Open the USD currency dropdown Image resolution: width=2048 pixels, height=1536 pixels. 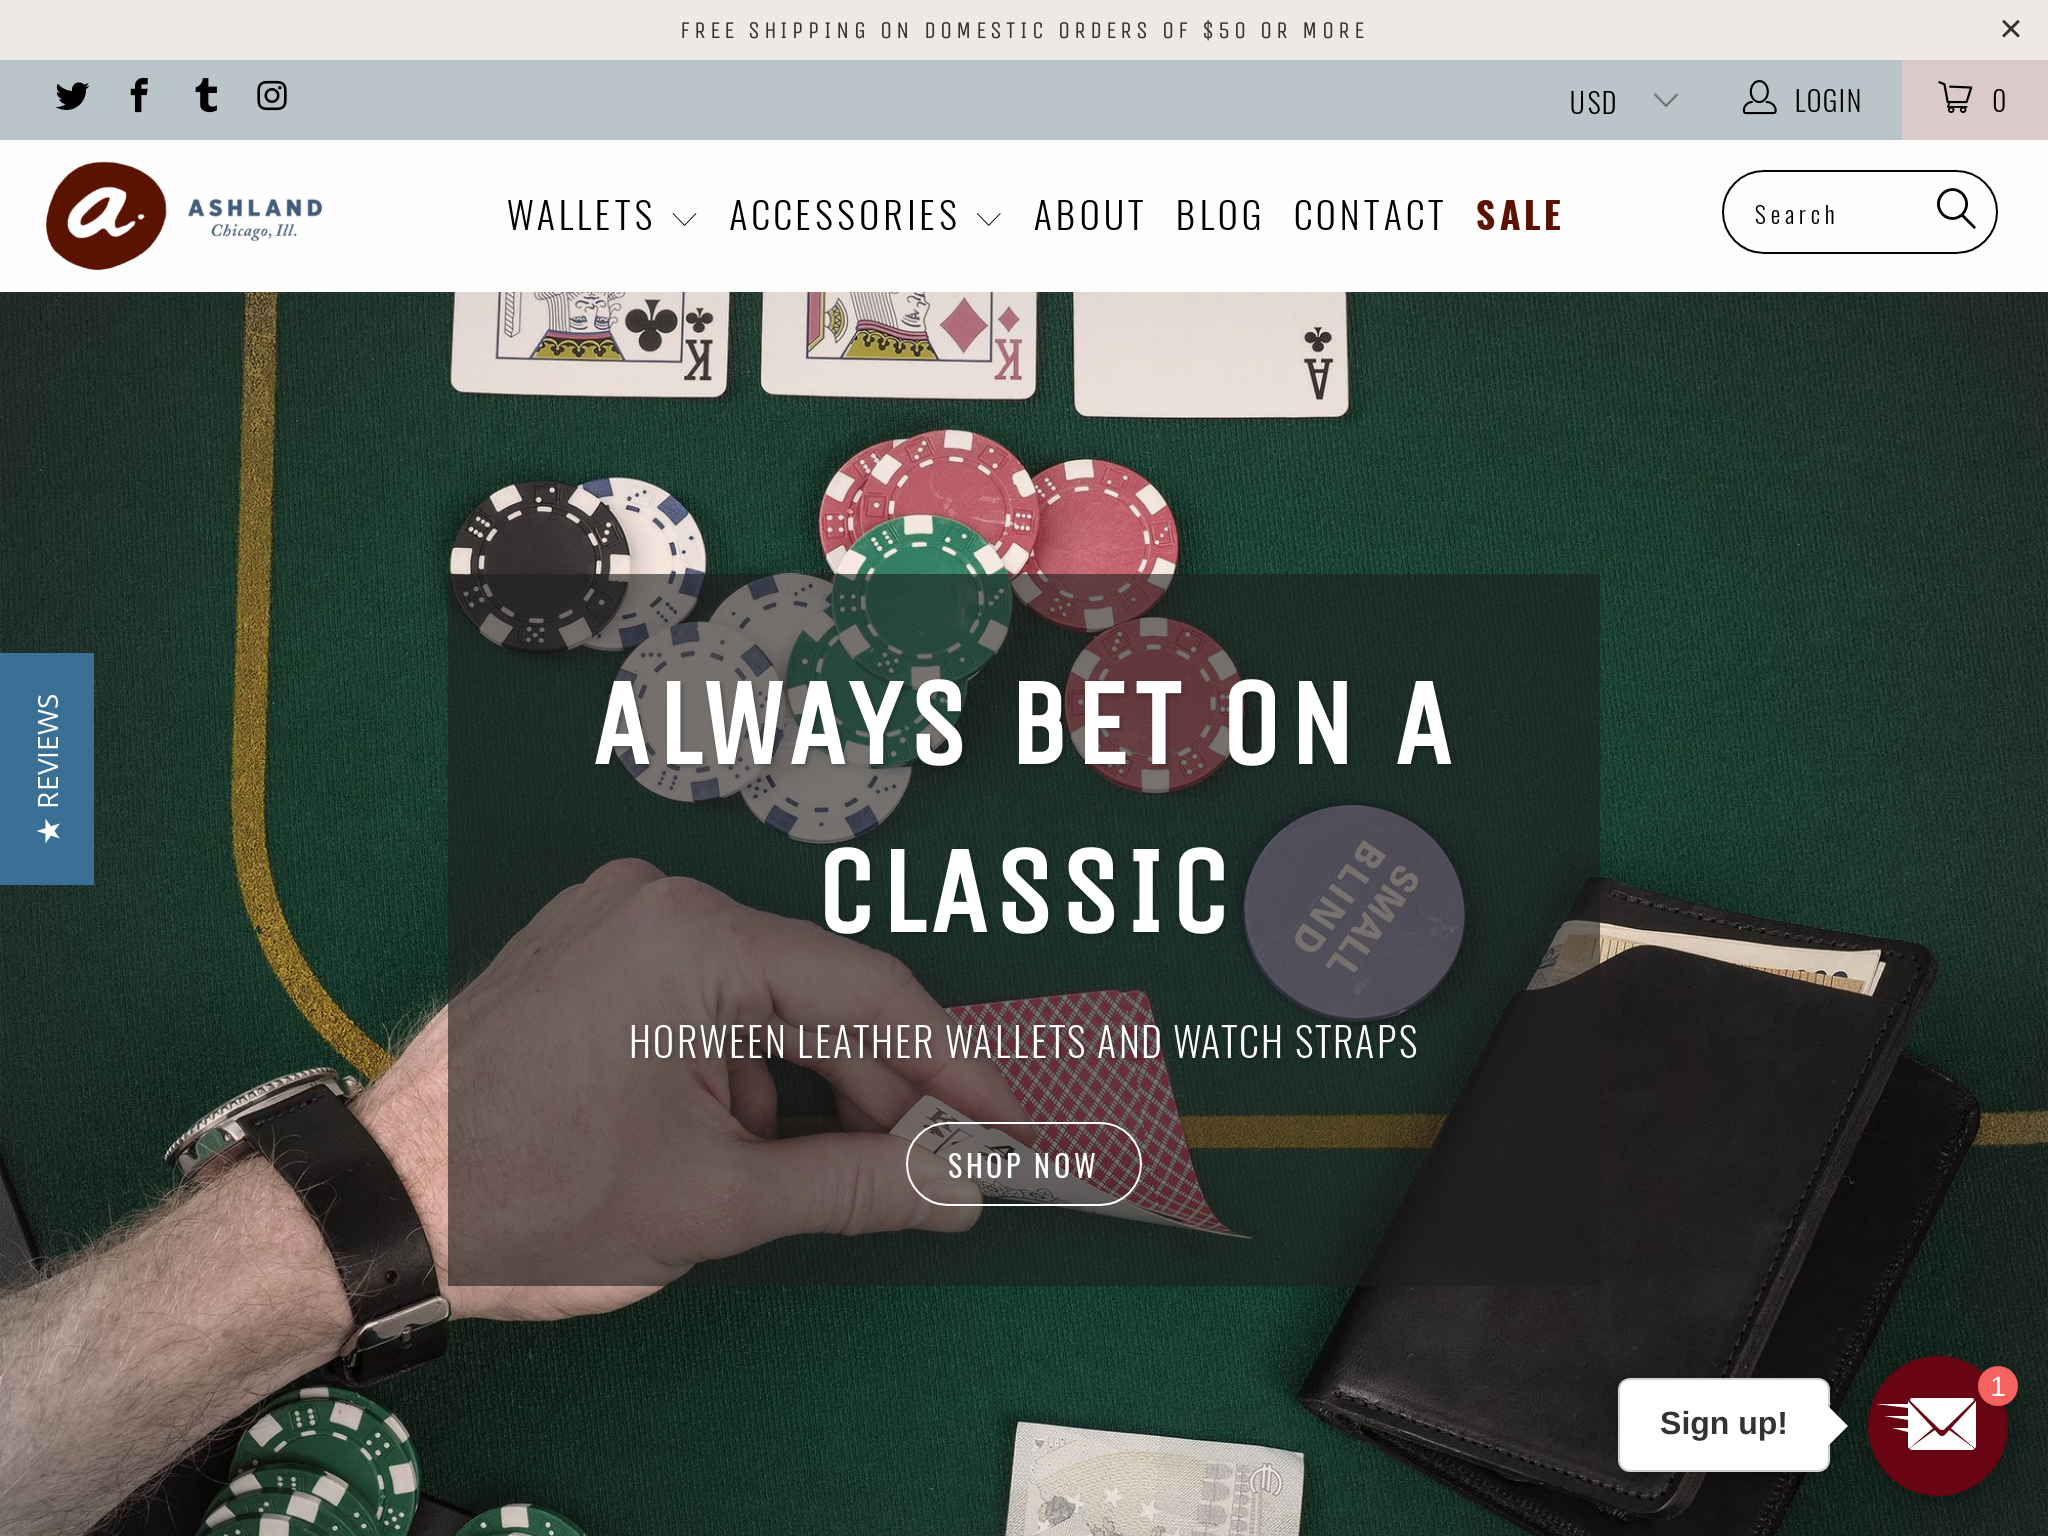(1623, 101)
